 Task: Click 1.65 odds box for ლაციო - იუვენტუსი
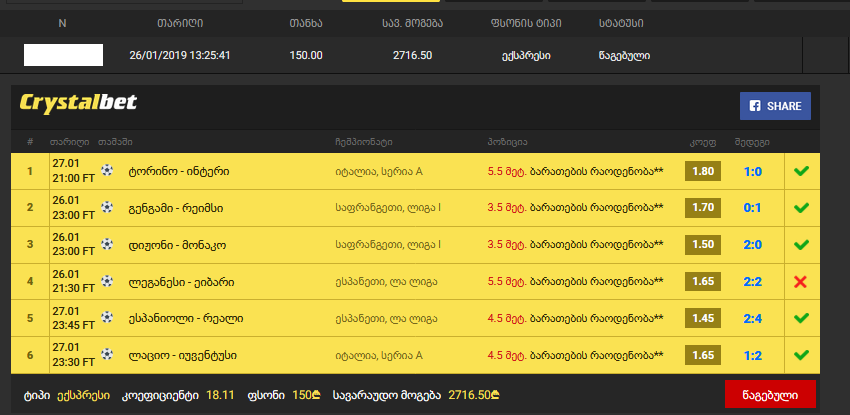703,355
